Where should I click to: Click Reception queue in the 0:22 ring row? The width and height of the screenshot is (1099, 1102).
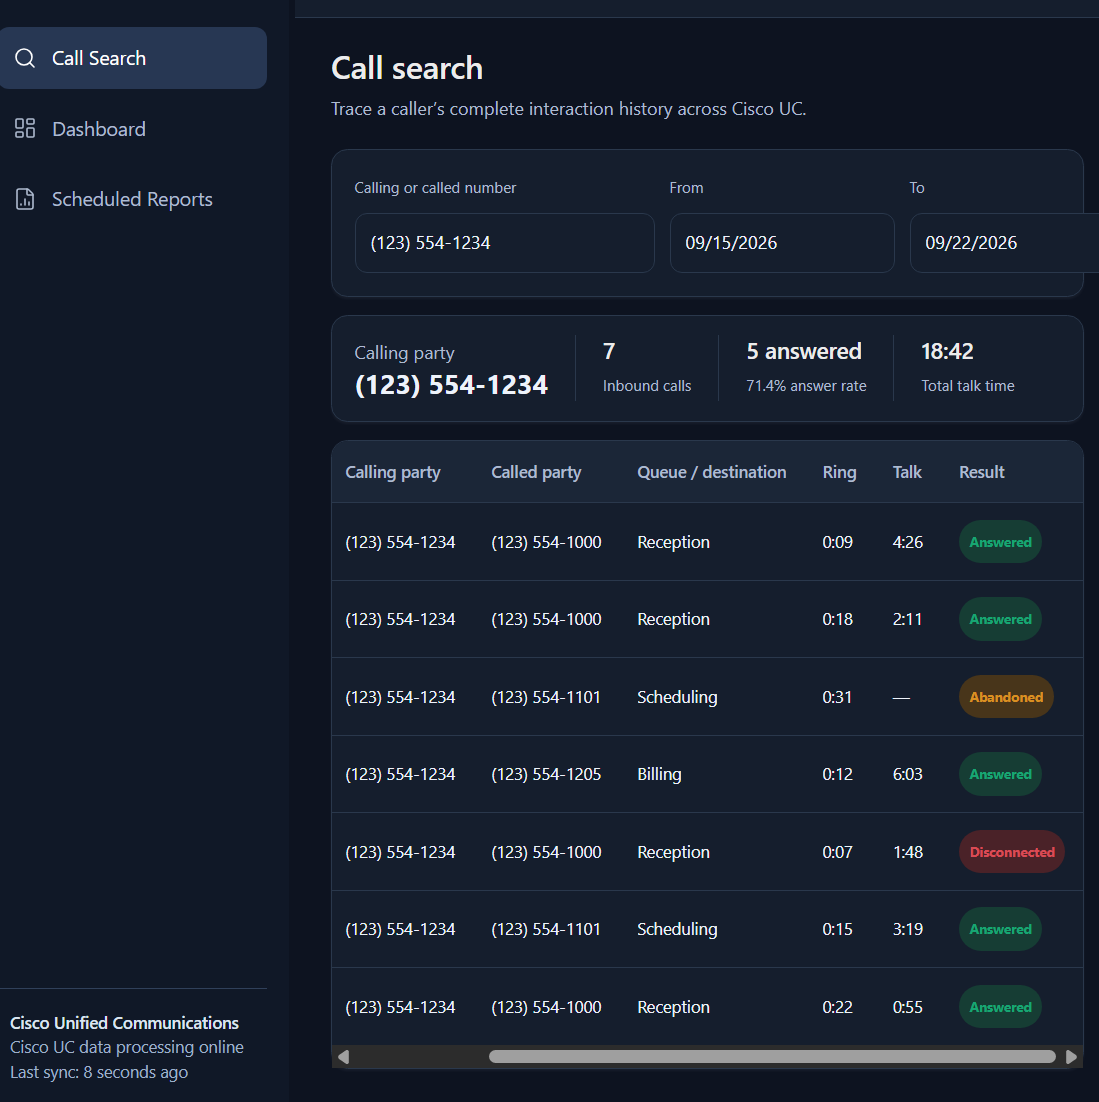coord(673,1007)
